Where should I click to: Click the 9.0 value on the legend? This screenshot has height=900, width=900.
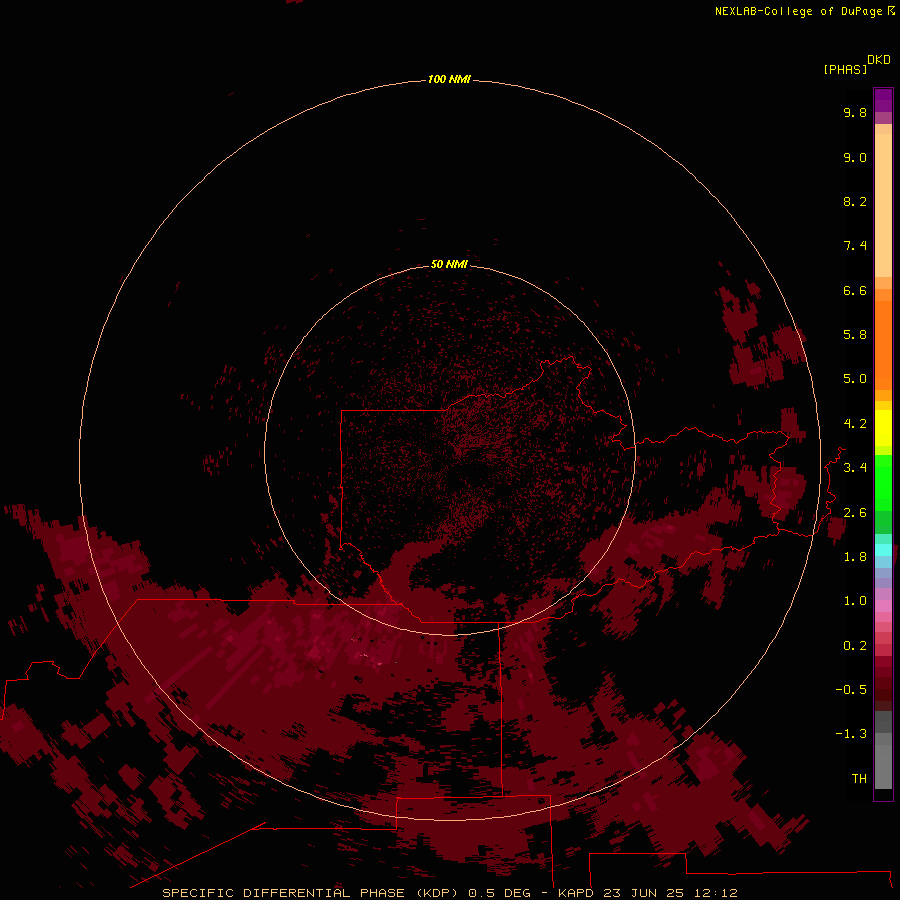point(855,157)
